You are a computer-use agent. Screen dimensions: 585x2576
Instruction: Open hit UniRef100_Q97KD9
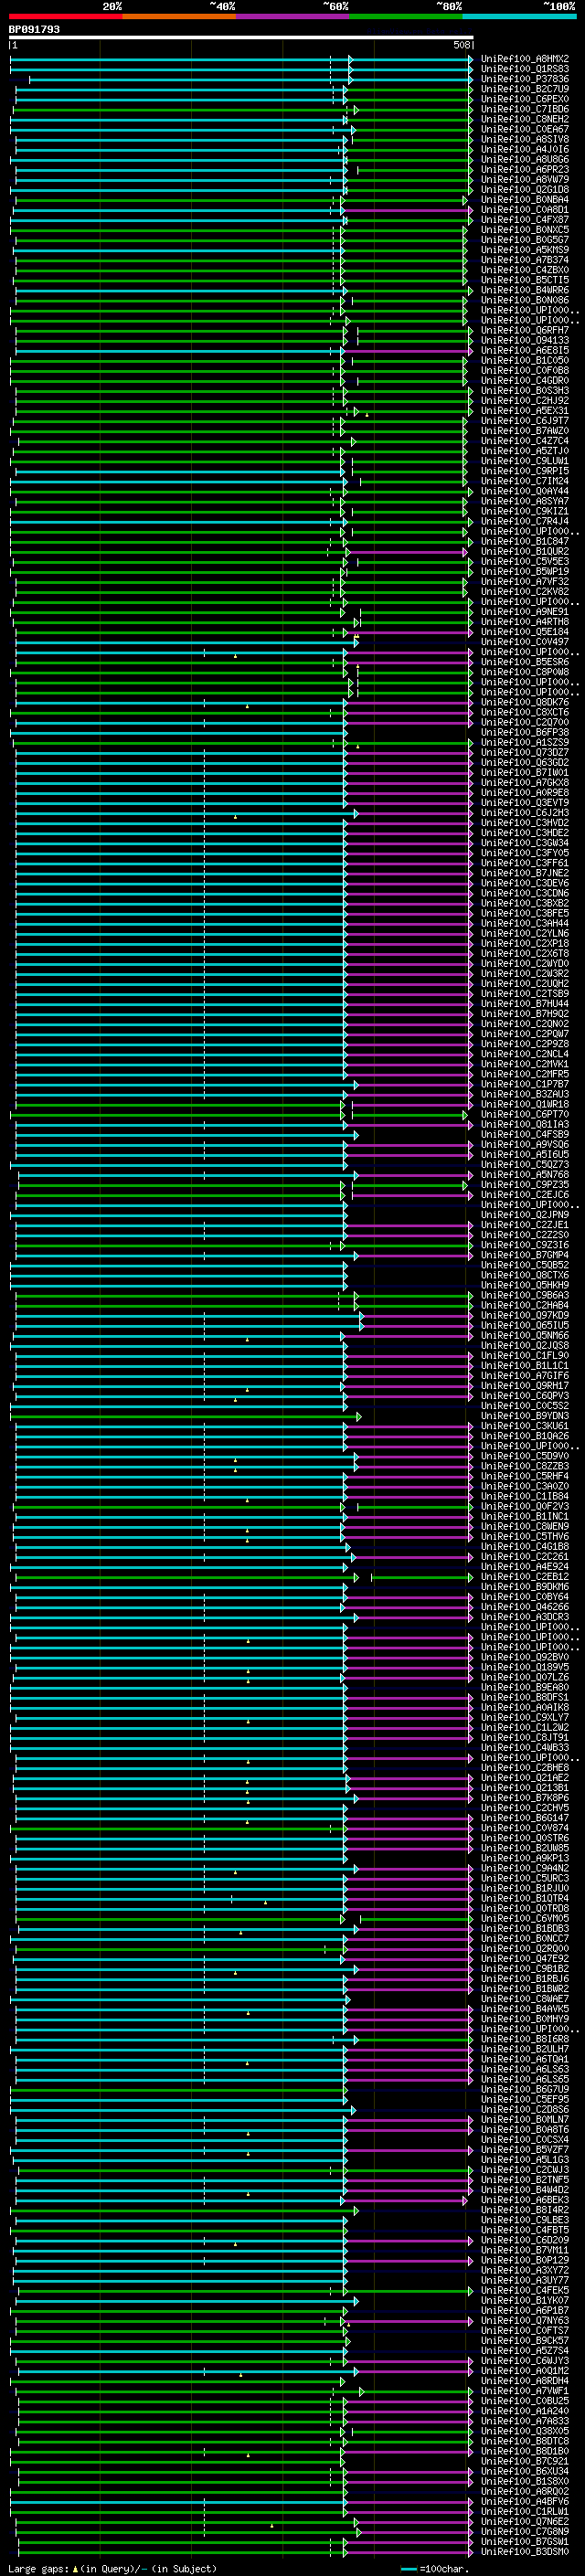click(x=525, y=1315)
